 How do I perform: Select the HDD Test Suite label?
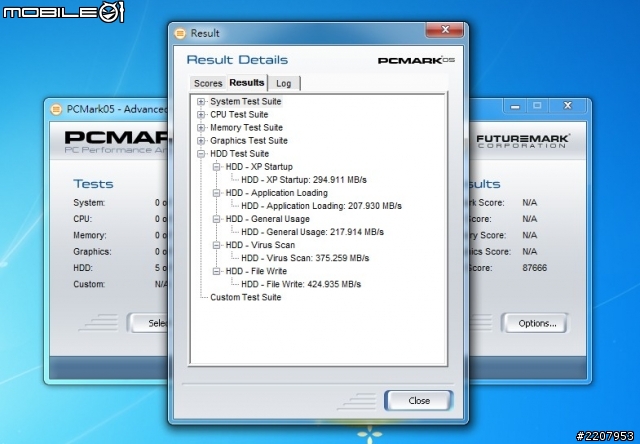click(x=240, y=154)
